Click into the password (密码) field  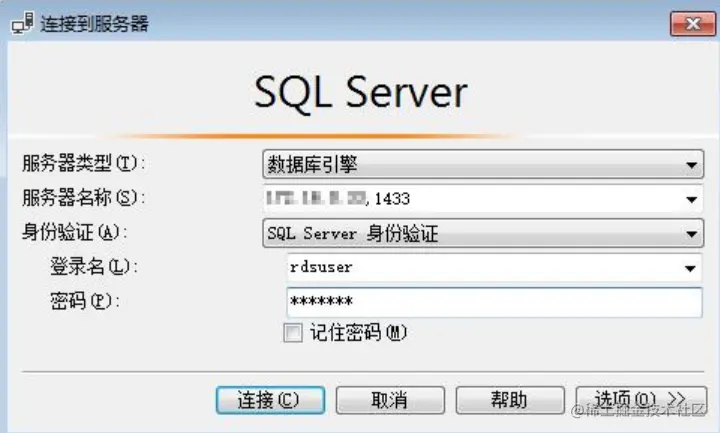coord(495,302)
